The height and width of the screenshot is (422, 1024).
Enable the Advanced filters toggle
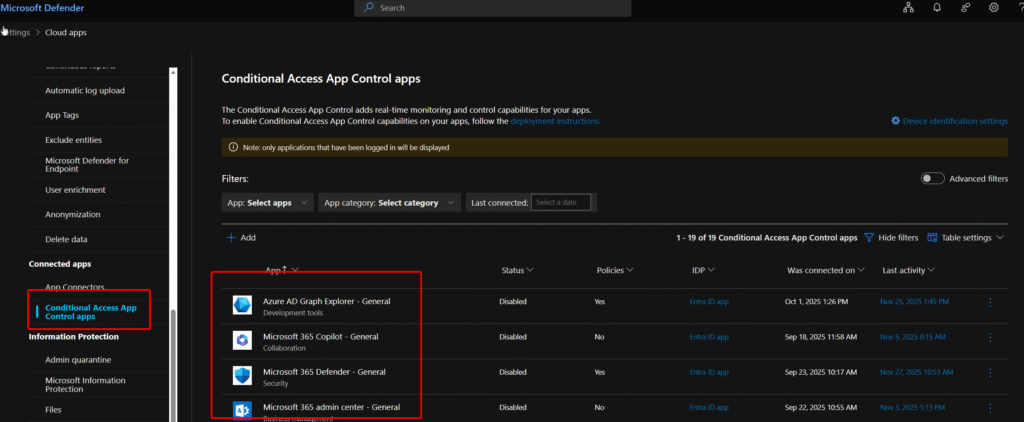[x=932, y=178]
